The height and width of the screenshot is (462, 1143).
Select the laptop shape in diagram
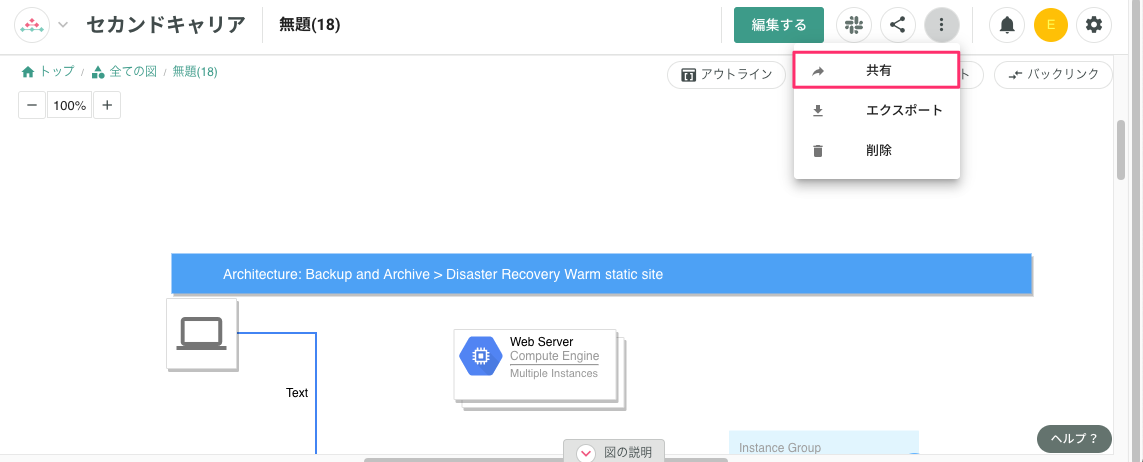coord(202,334)
